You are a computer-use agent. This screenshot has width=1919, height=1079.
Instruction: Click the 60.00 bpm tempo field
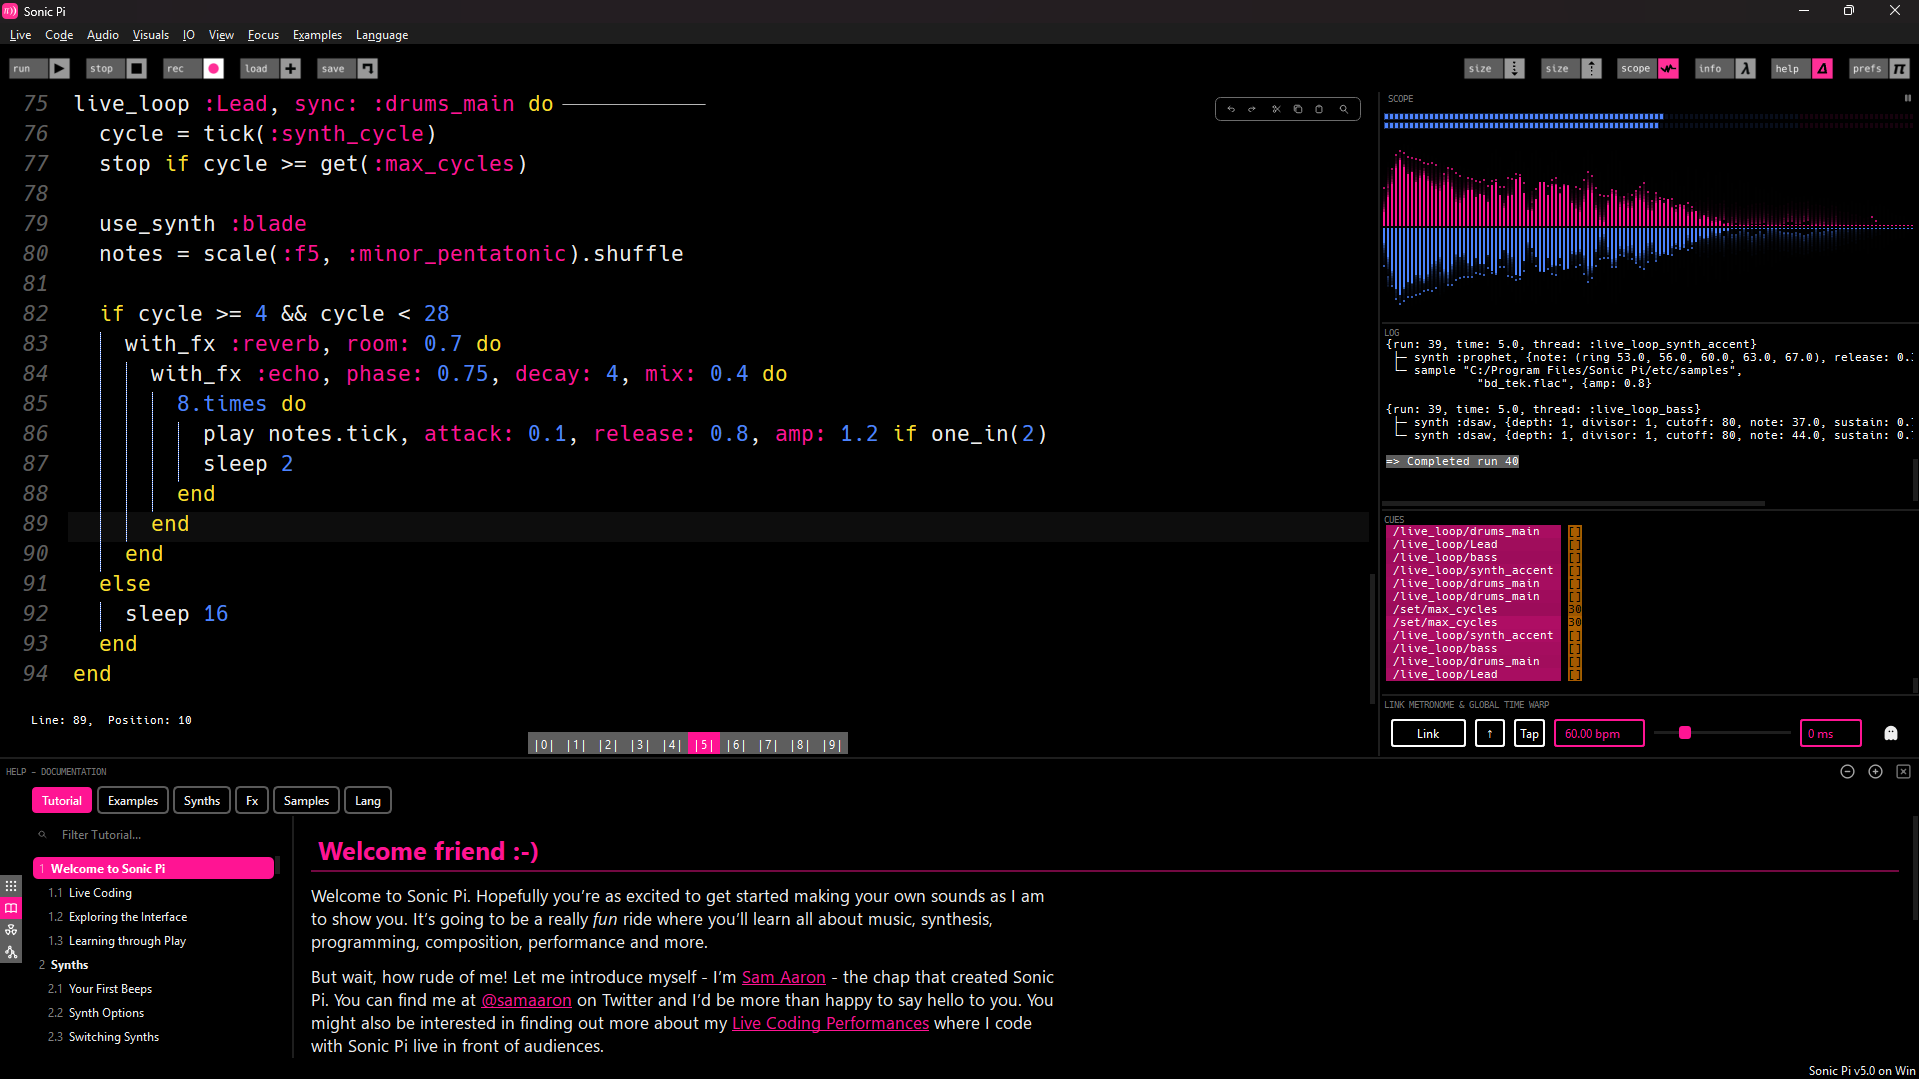click(x=1599, y=733)
